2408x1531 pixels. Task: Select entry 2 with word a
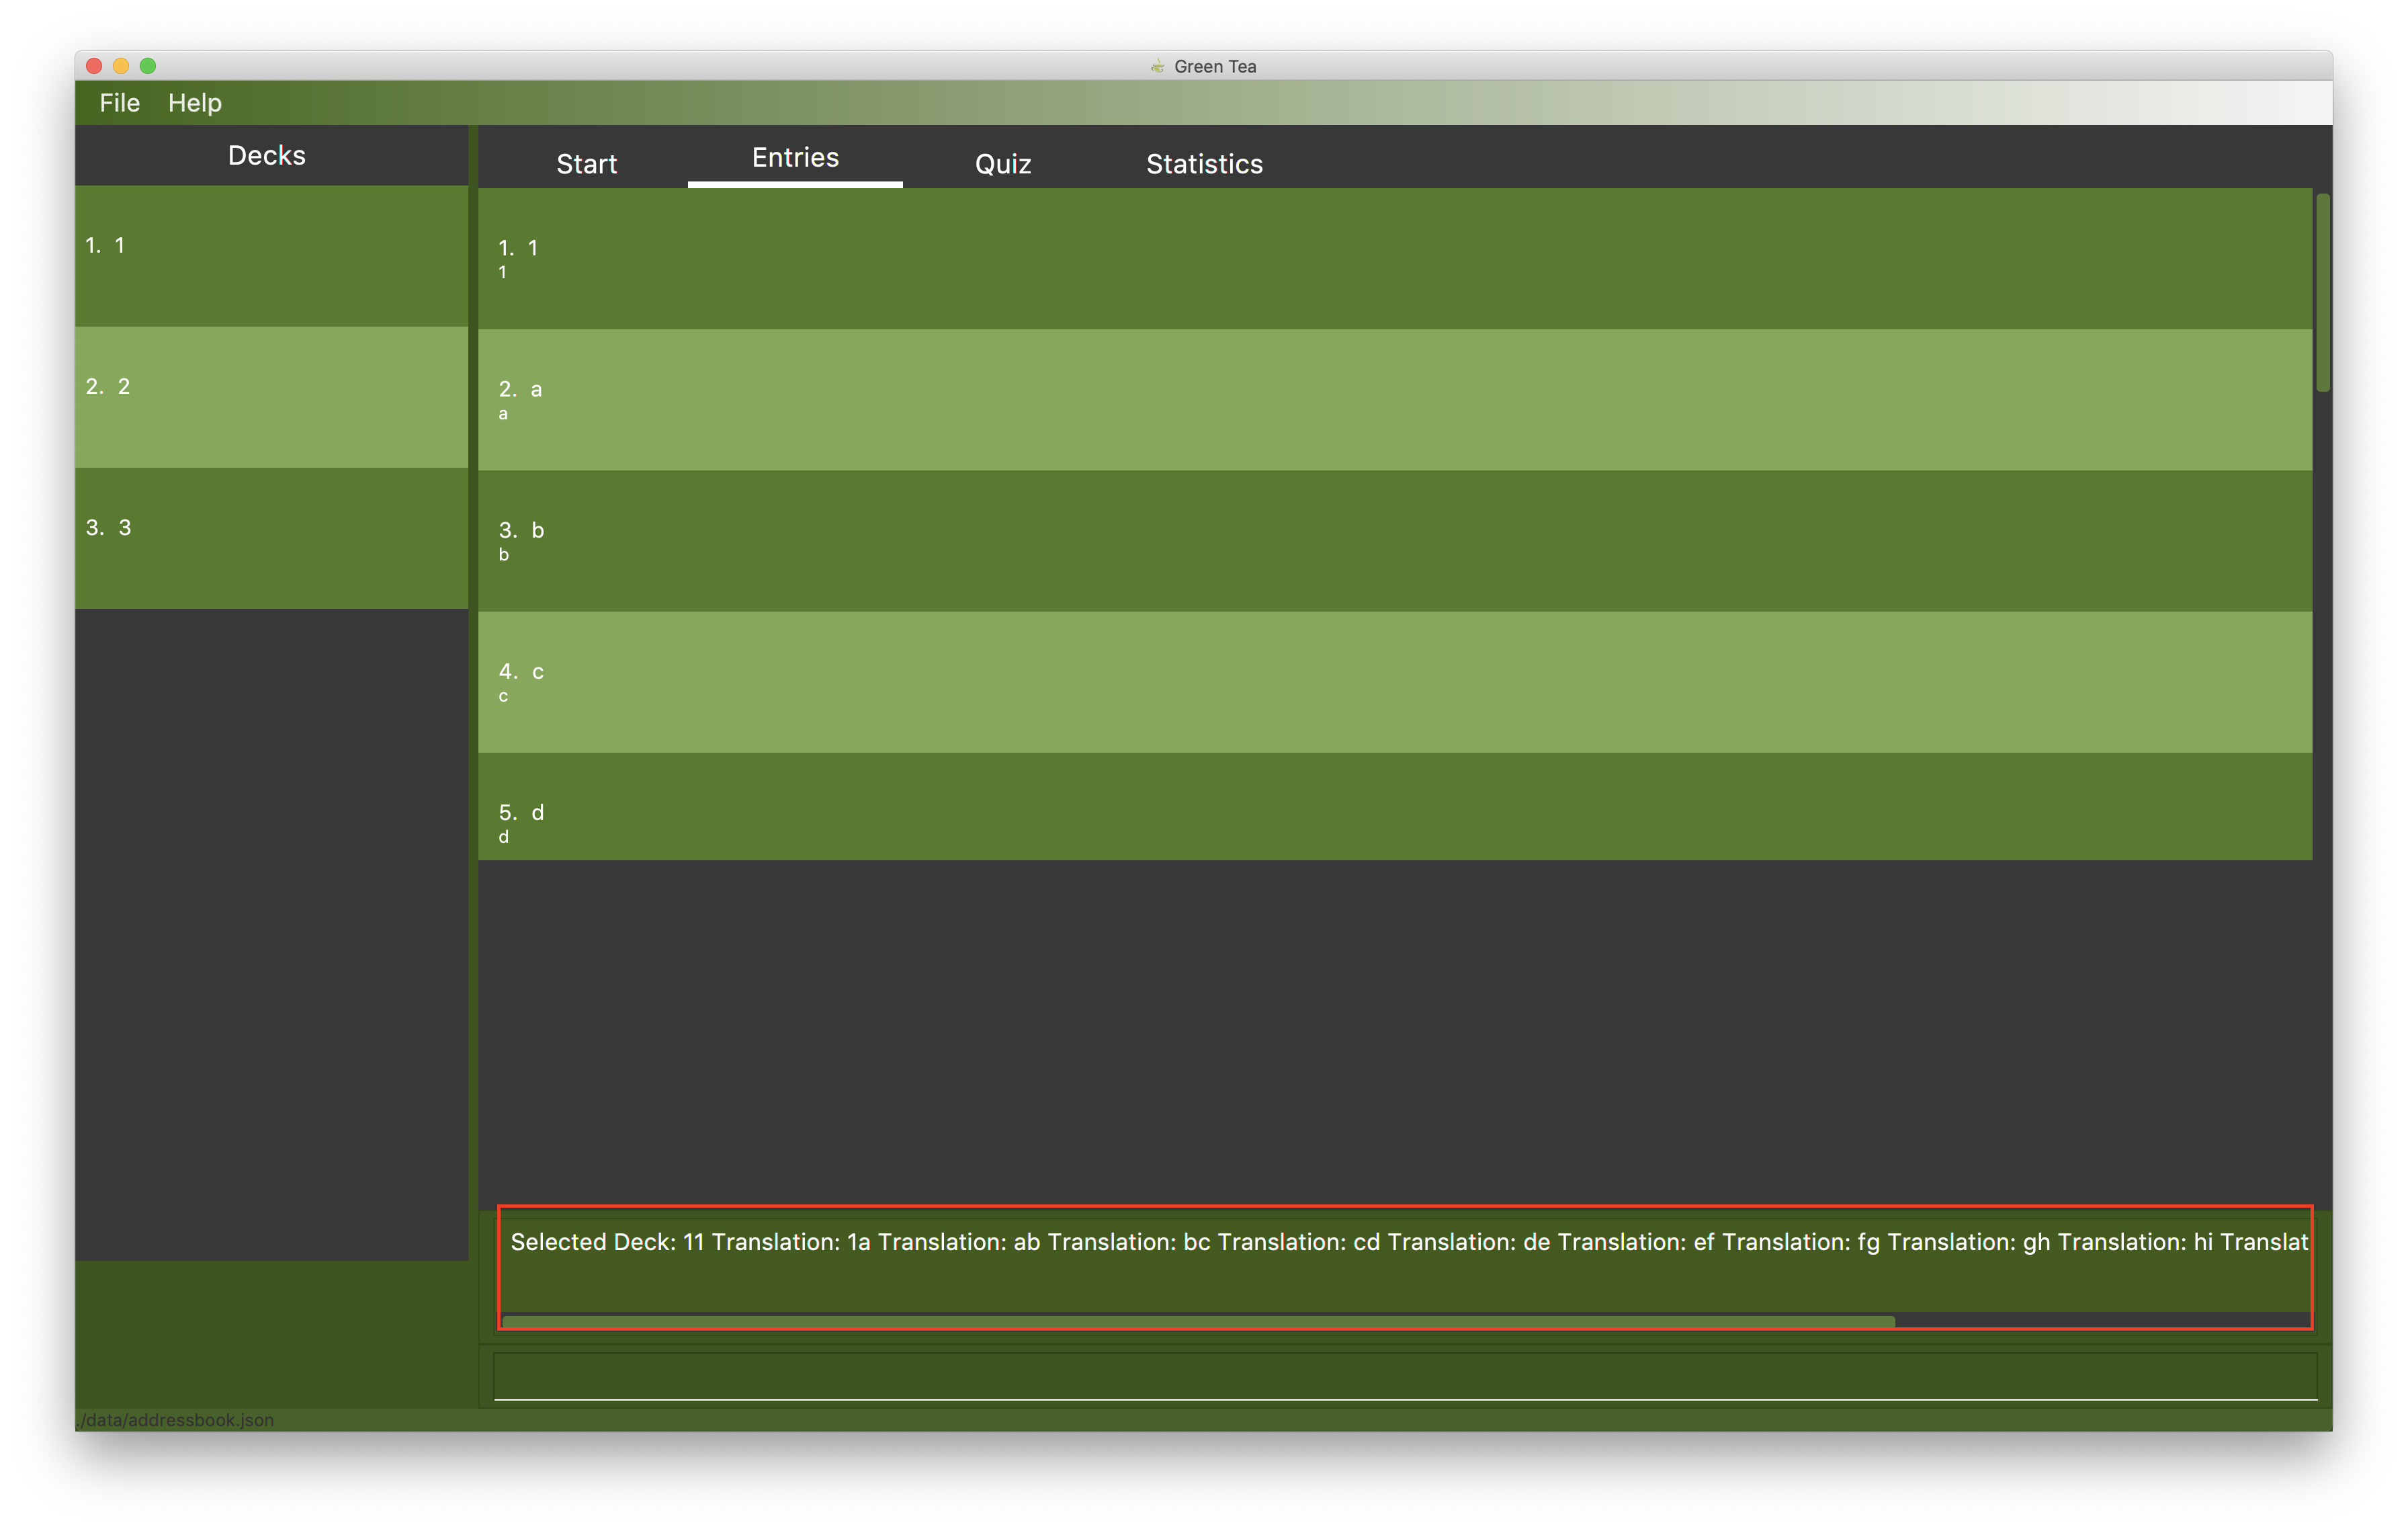1394,399
